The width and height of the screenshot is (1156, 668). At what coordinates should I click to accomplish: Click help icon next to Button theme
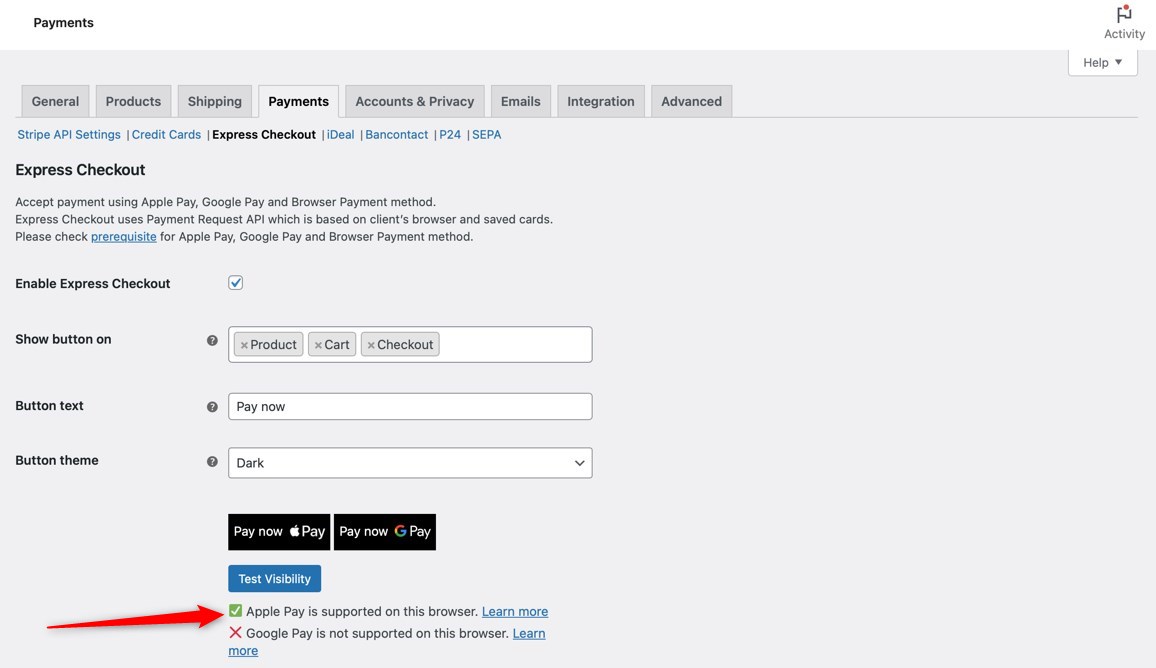coord(212,462)
